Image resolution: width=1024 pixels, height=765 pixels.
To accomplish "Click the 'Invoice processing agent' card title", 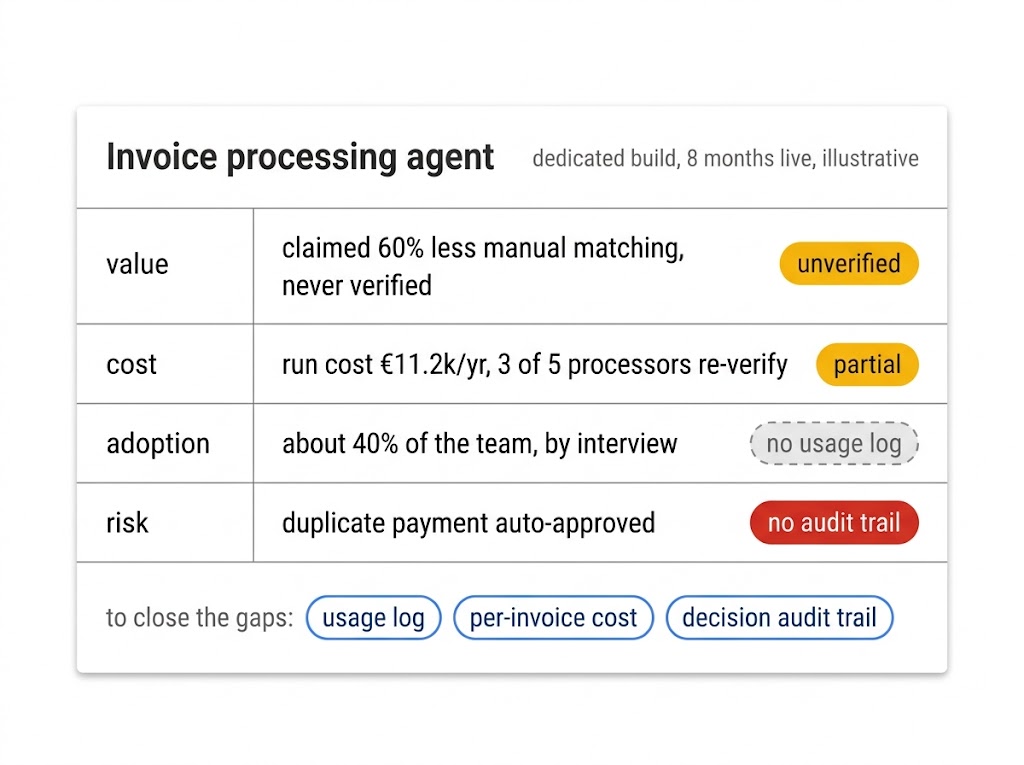I will tap(300, 157).
